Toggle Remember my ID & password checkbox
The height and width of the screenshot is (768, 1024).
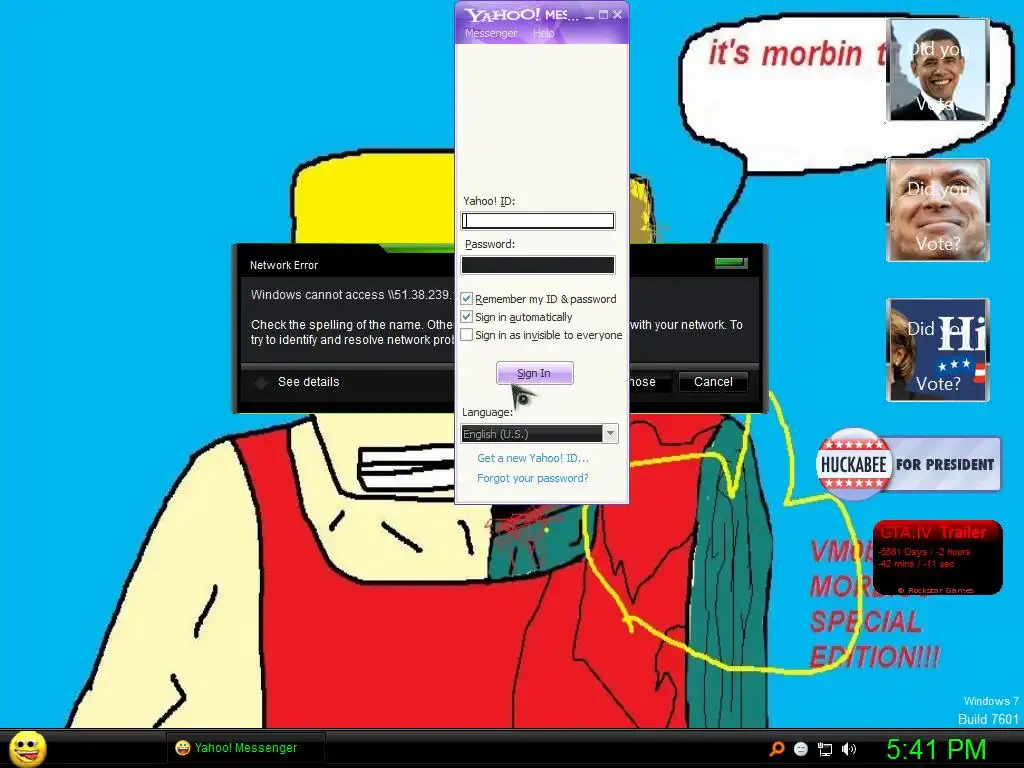pyautogui.click(x=467, y=298)
